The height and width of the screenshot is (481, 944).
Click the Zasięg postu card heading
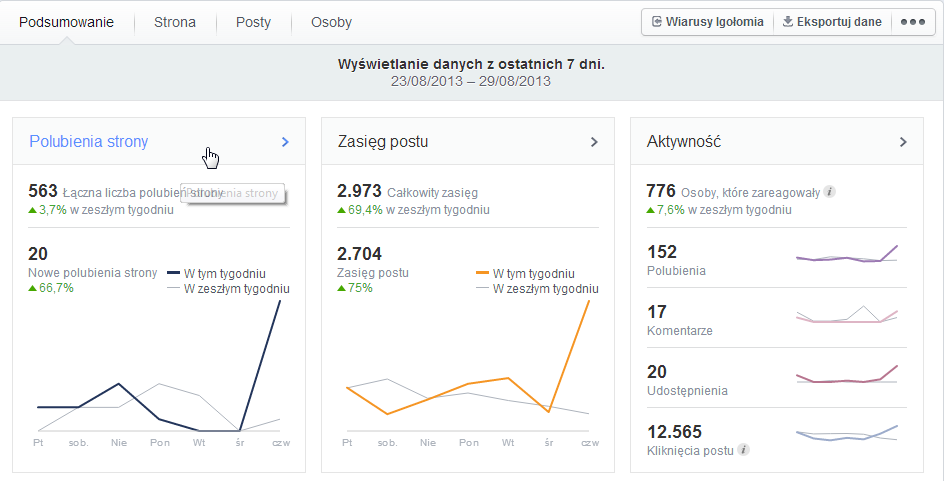tap(383, 141)
